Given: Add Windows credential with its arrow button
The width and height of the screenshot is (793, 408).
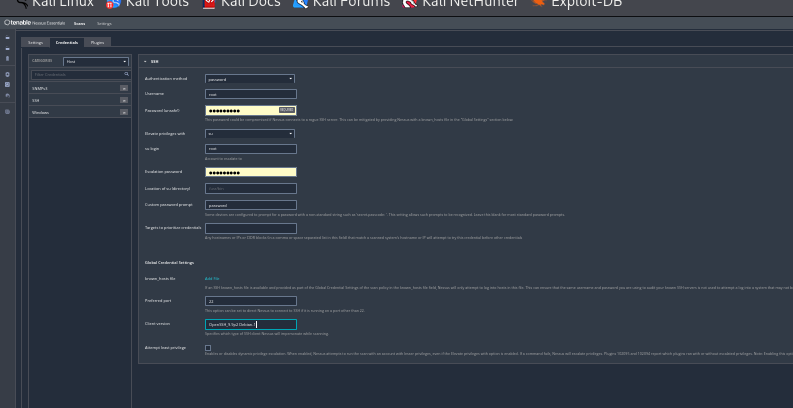Looking at the screenshot, I should click(x=123, y=112).
